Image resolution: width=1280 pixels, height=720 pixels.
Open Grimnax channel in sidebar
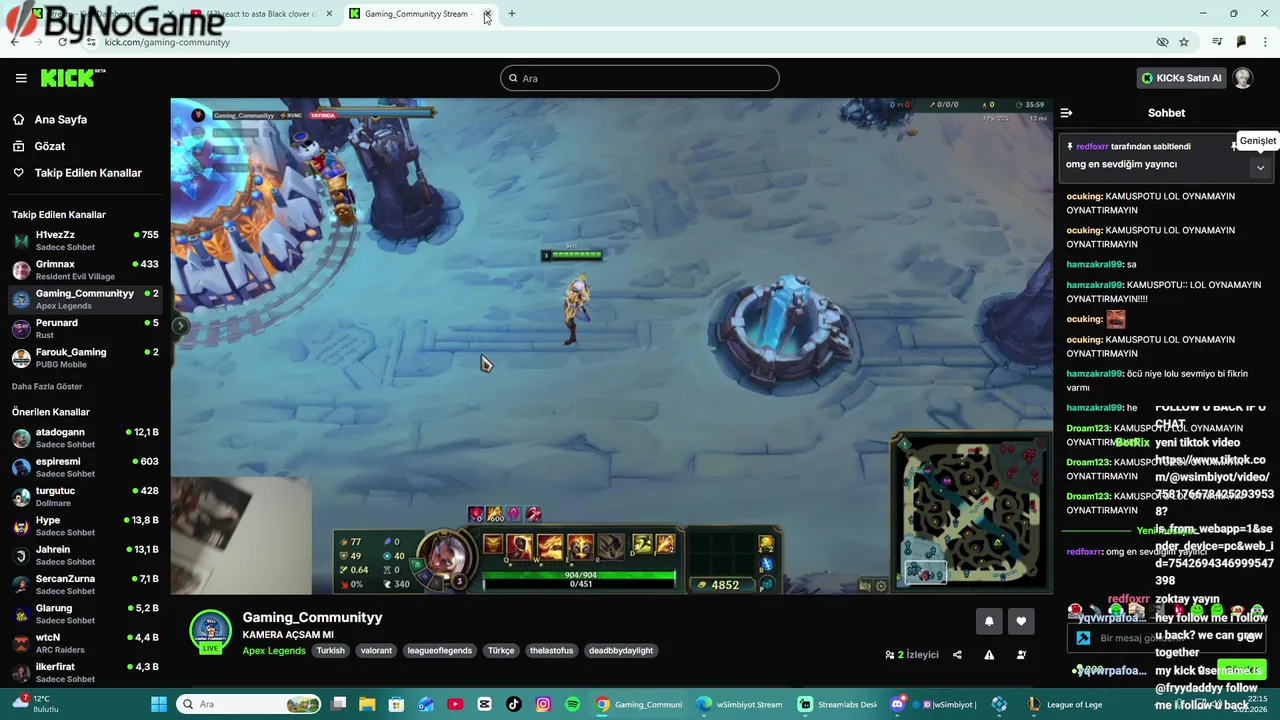(85, 270)
